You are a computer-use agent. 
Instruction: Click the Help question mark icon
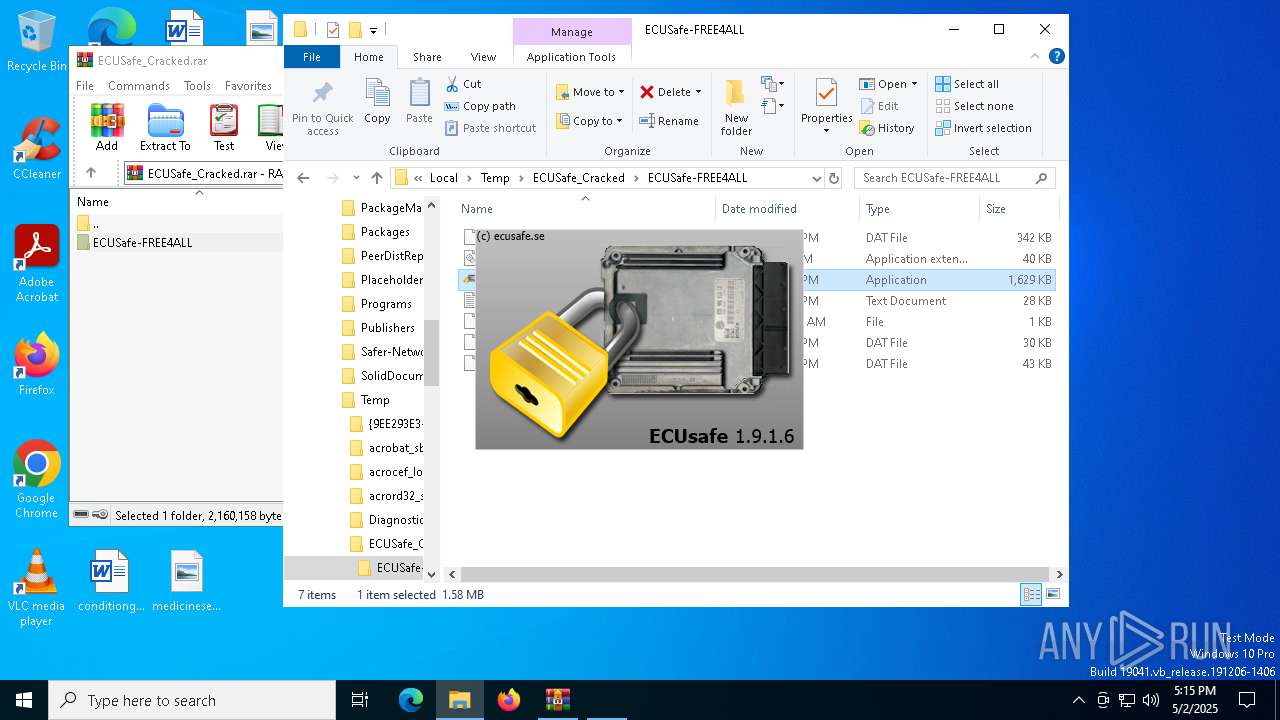coord(1056,57)
